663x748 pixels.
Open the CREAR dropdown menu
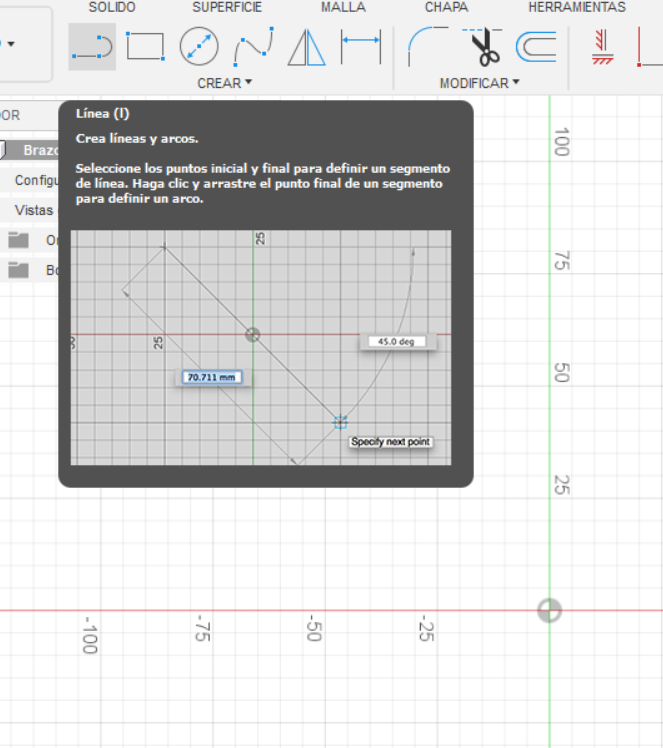click(x=224, y=83)
